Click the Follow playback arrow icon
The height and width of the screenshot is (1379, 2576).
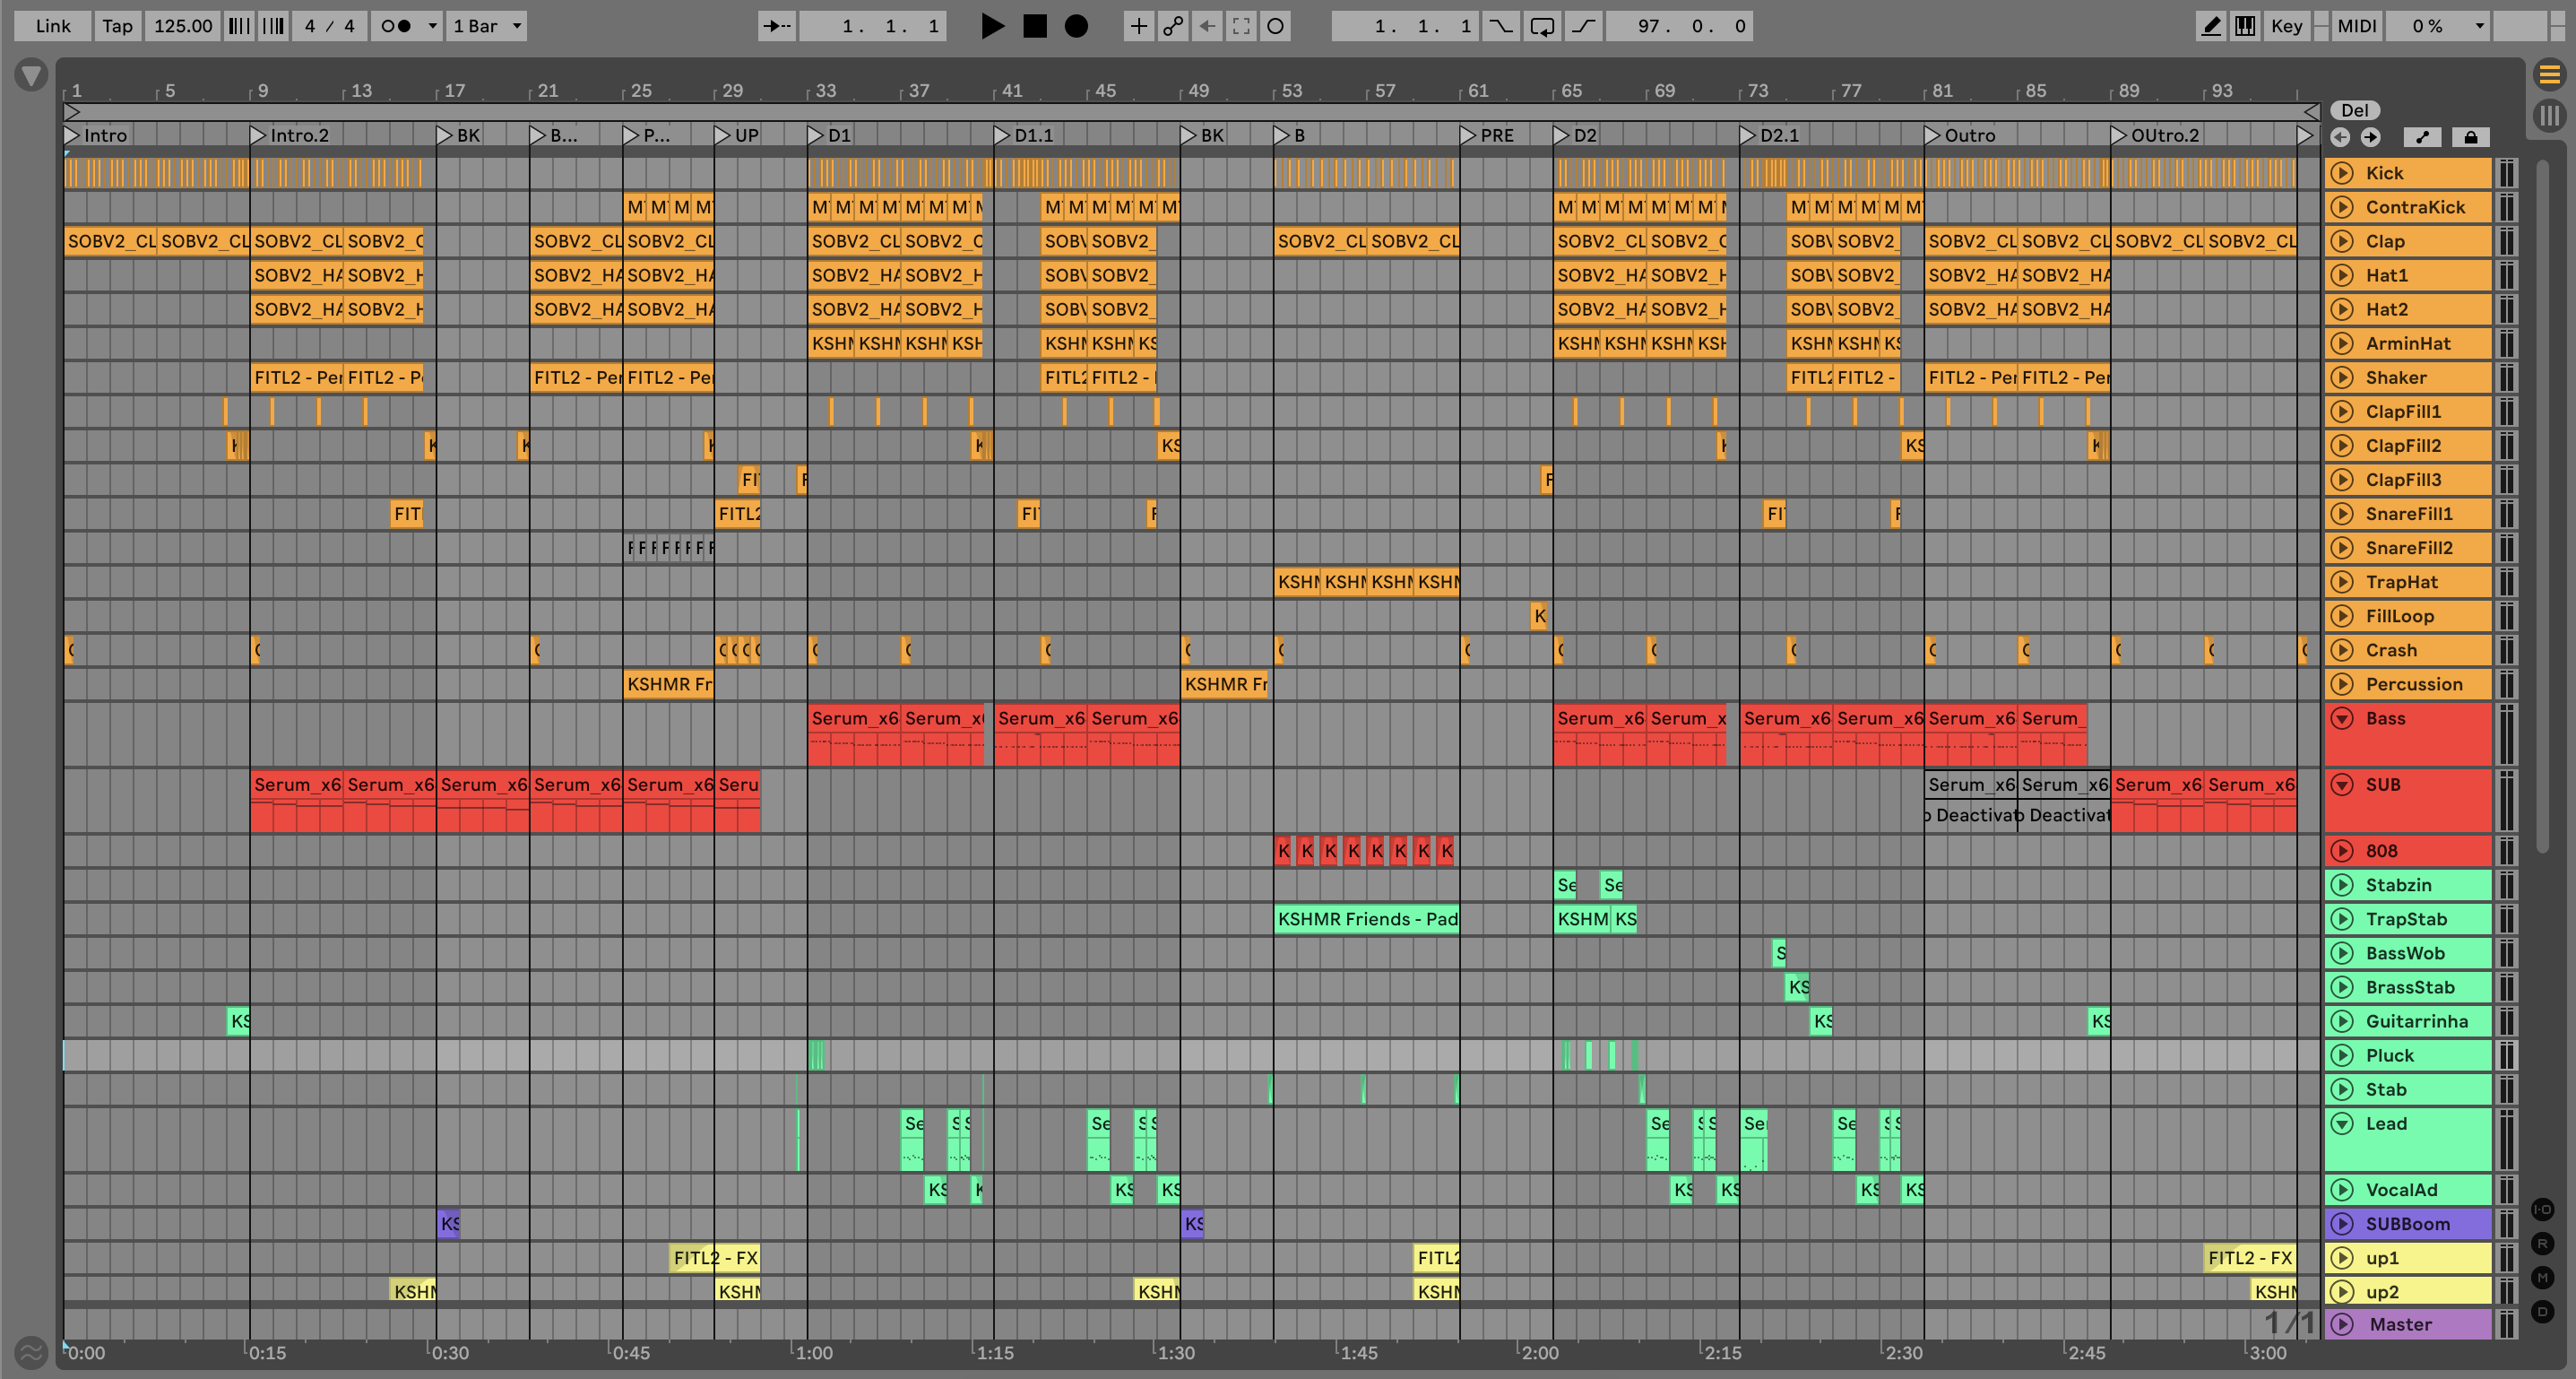tap(776, 26)
